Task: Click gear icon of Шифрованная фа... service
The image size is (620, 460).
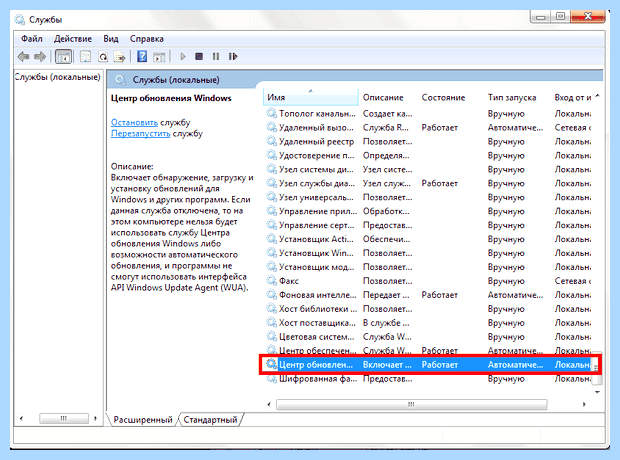Action: coord(271,379)
